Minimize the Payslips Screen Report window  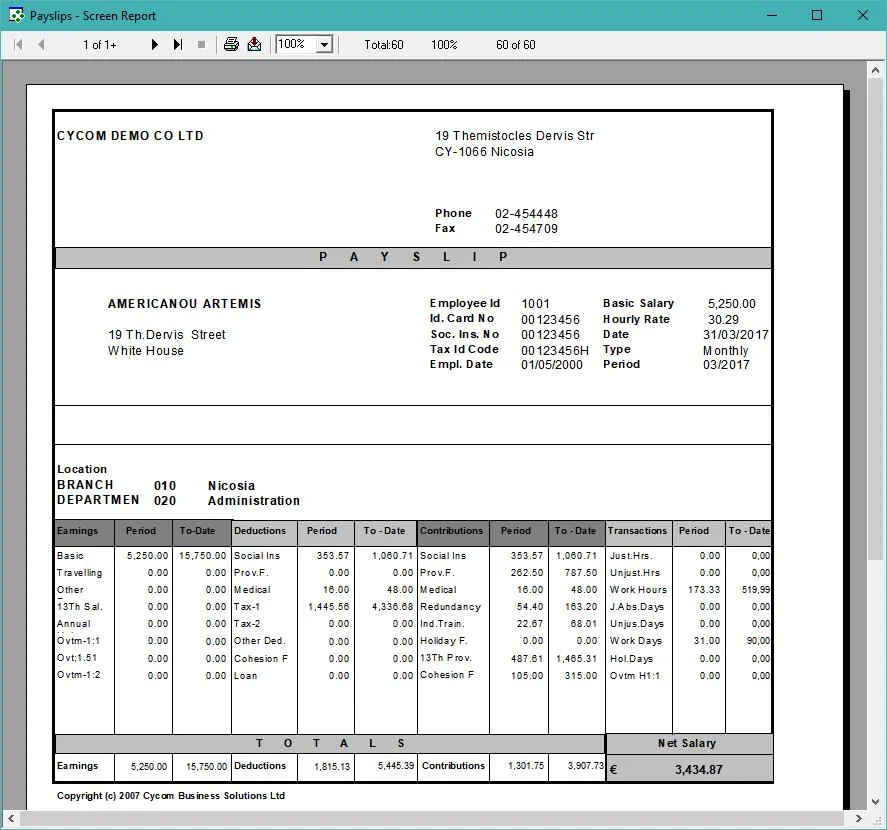coord(772,15)
